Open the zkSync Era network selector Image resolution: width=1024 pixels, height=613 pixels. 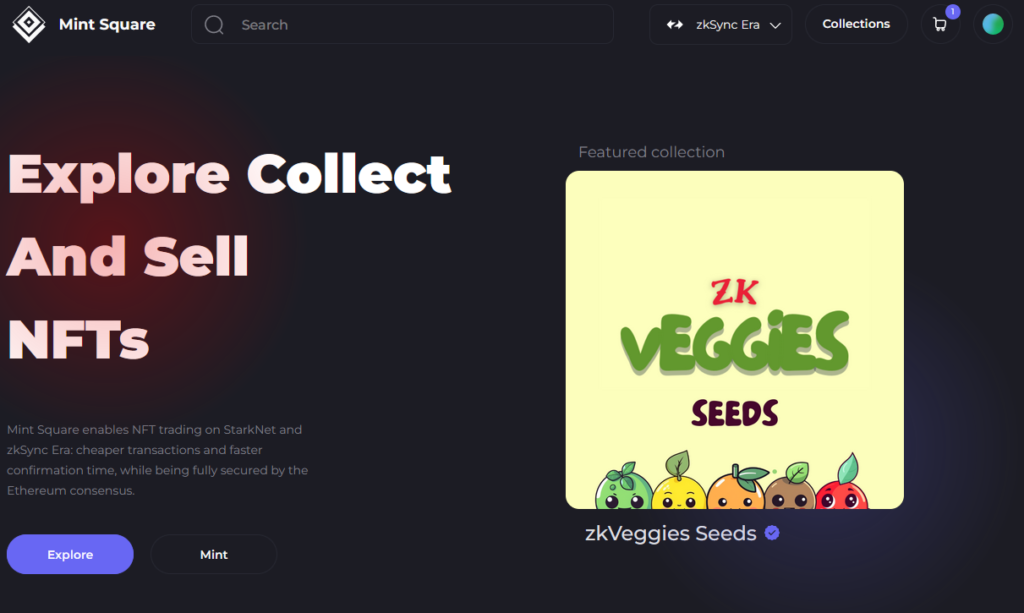coord(720,25)
